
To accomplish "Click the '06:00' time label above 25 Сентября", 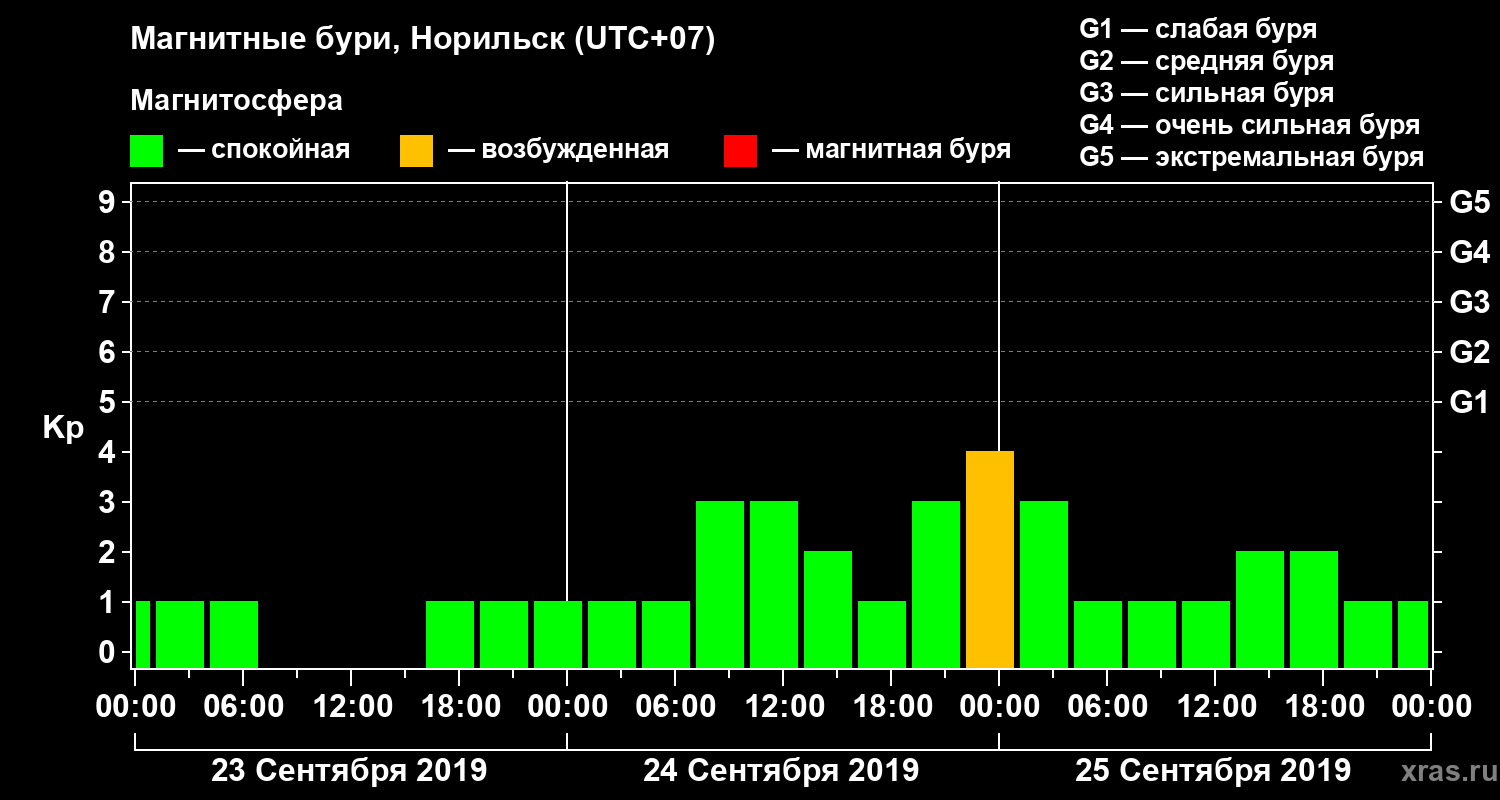I will tap(1106, 707).
